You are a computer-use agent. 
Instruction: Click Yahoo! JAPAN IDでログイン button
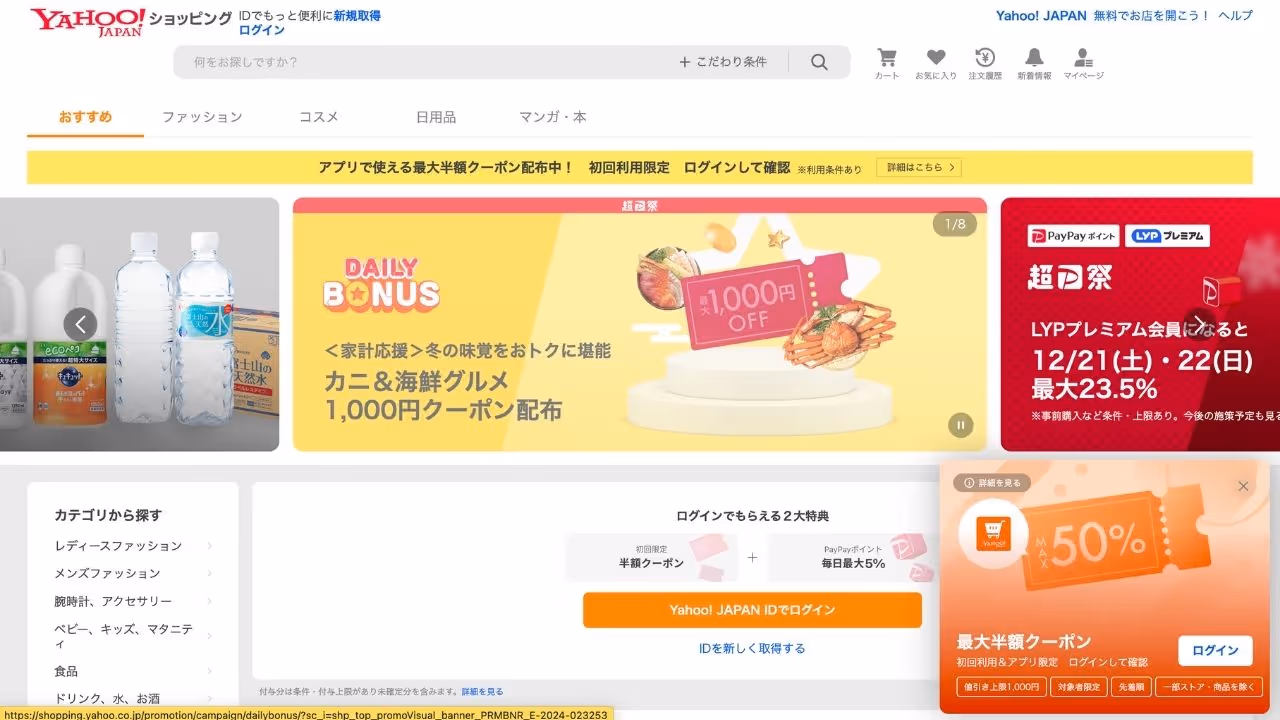752,610
